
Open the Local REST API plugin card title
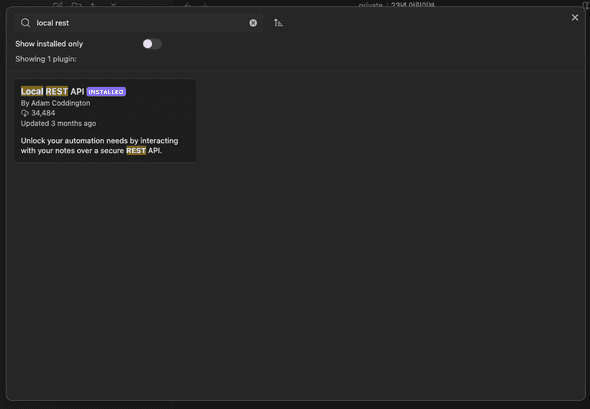[x=52, y=91]
